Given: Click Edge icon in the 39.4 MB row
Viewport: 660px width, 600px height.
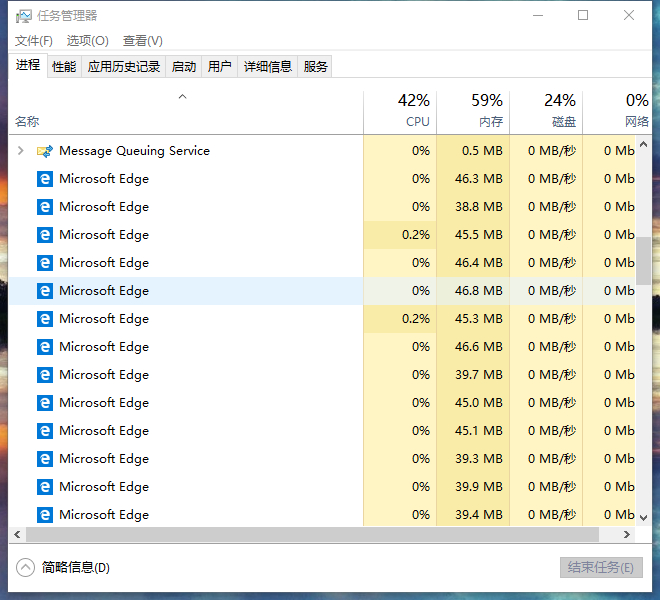Looking at the screenshot, I should [45, 515].
